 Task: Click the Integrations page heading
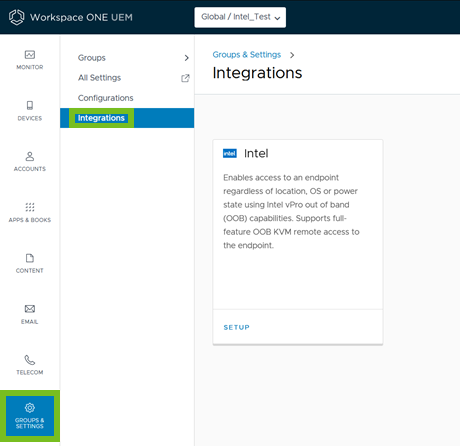tap(257, 73)
